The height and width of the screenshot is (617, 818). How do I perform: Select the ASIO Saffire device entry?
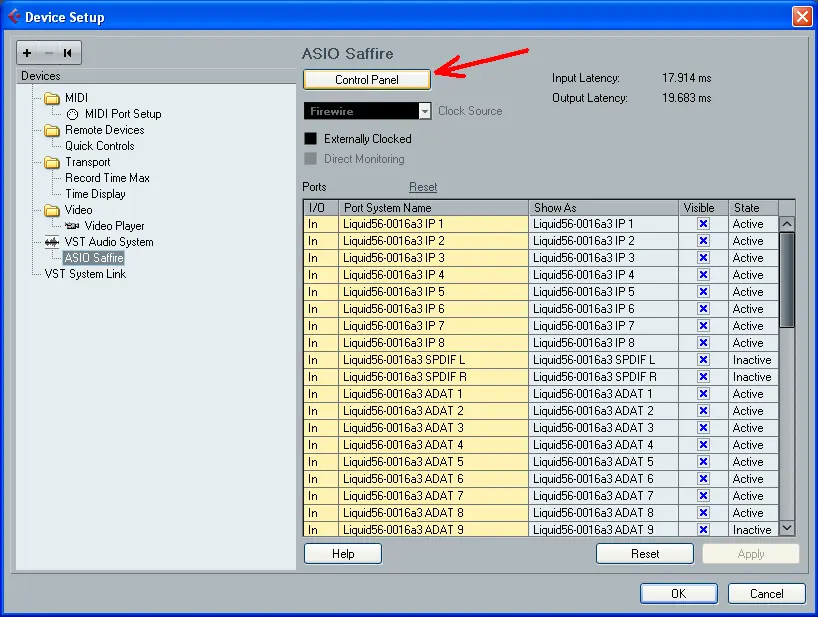click(94, 258)
